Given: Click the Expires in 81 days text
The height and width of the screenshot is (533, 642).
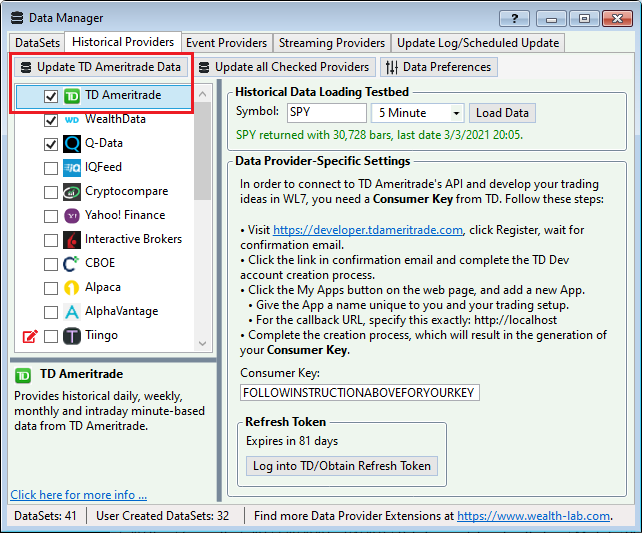Looking at the screenshot, I should tap(292, 441).
